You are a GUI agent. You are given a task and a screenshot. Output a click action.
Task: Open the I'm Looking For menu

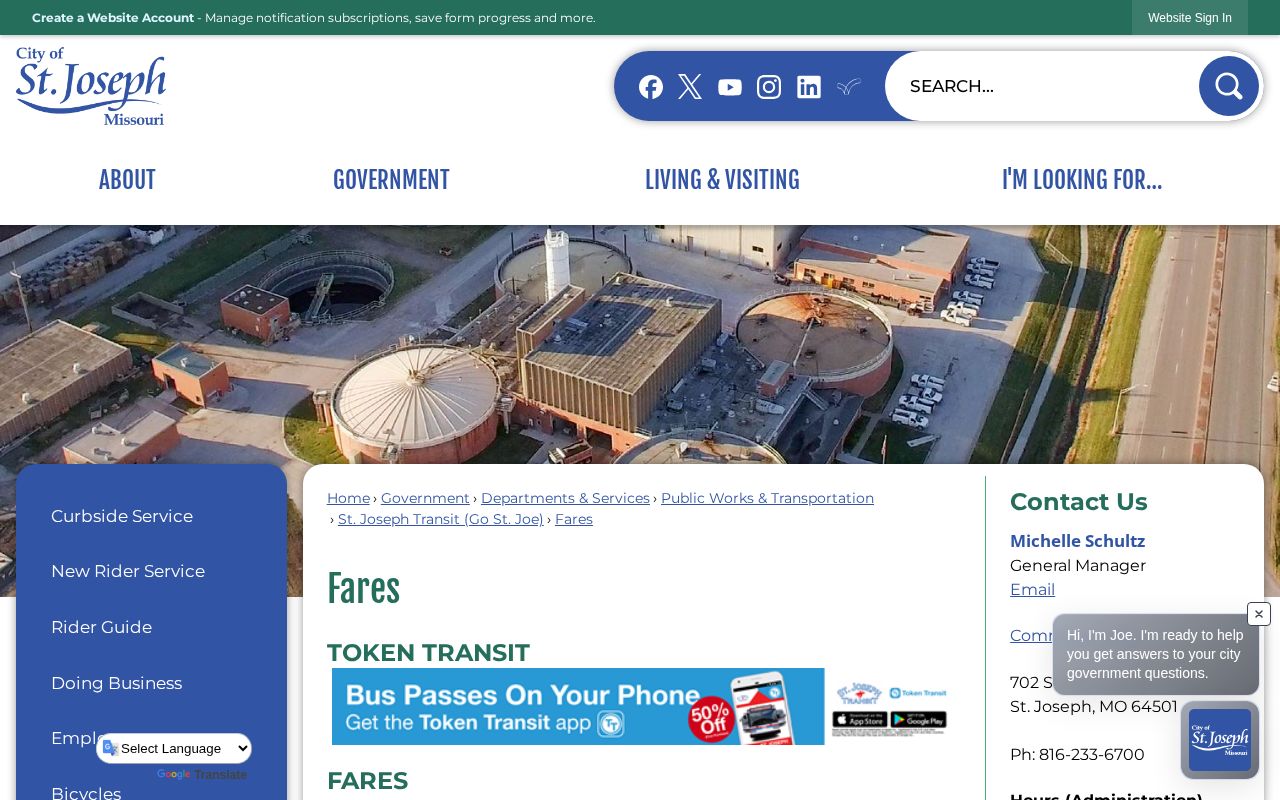click(1082, 180)
